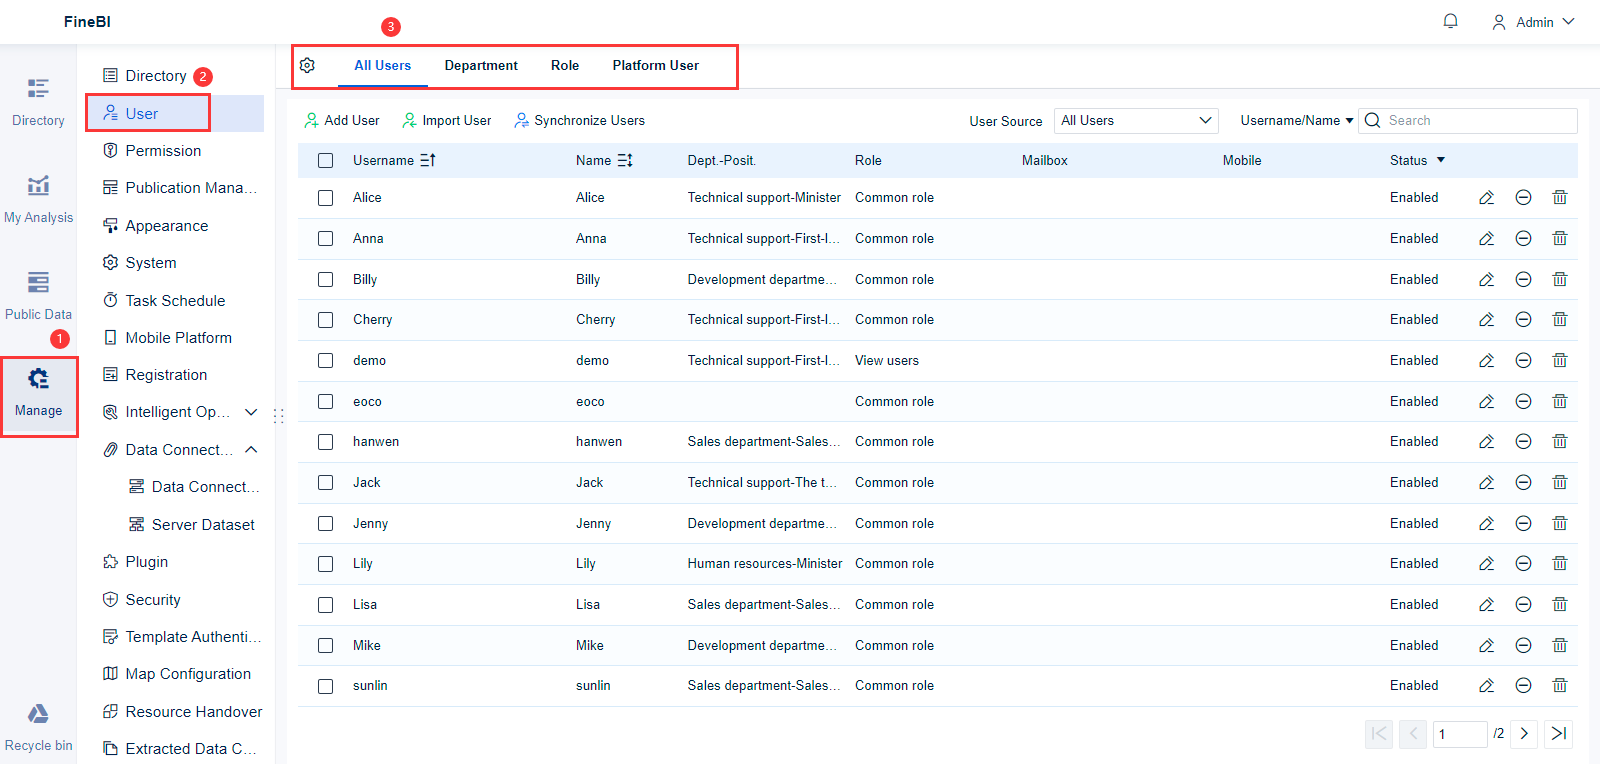
Task: Disable user hanwen with the circle-minus icon
Action: tap(1523, 442)
